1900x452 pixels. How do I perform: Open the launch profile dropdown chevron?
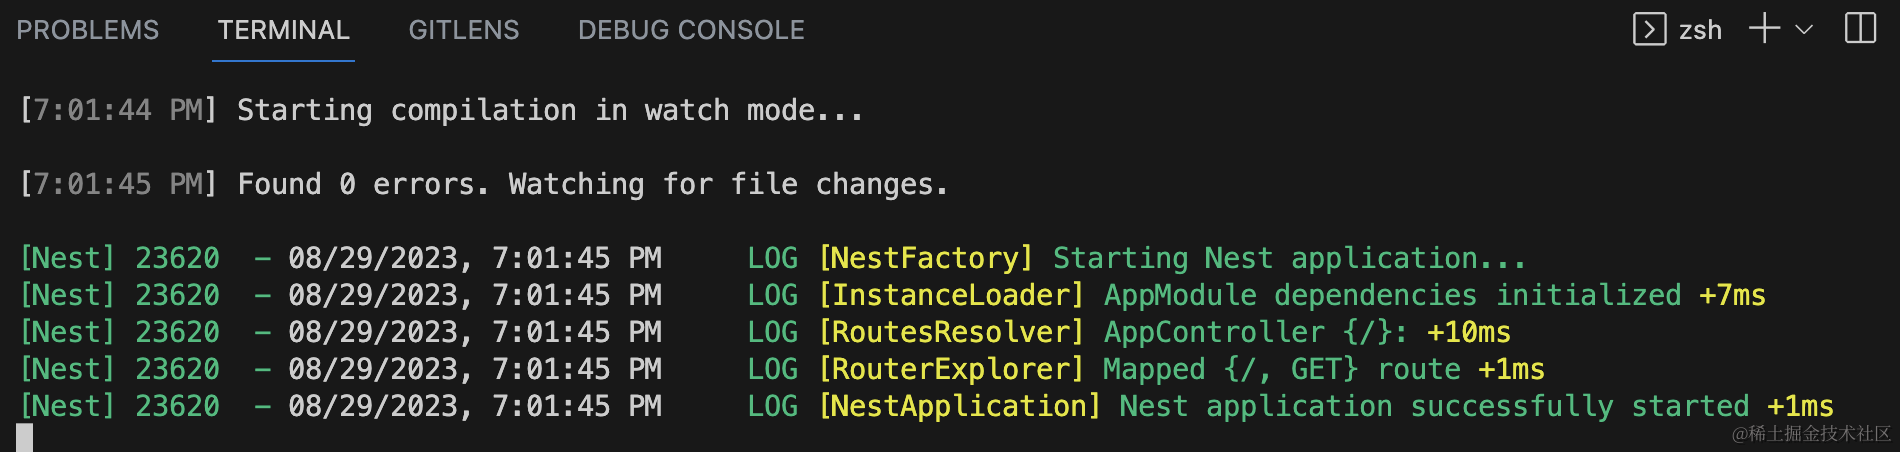tap(1804, 30)
